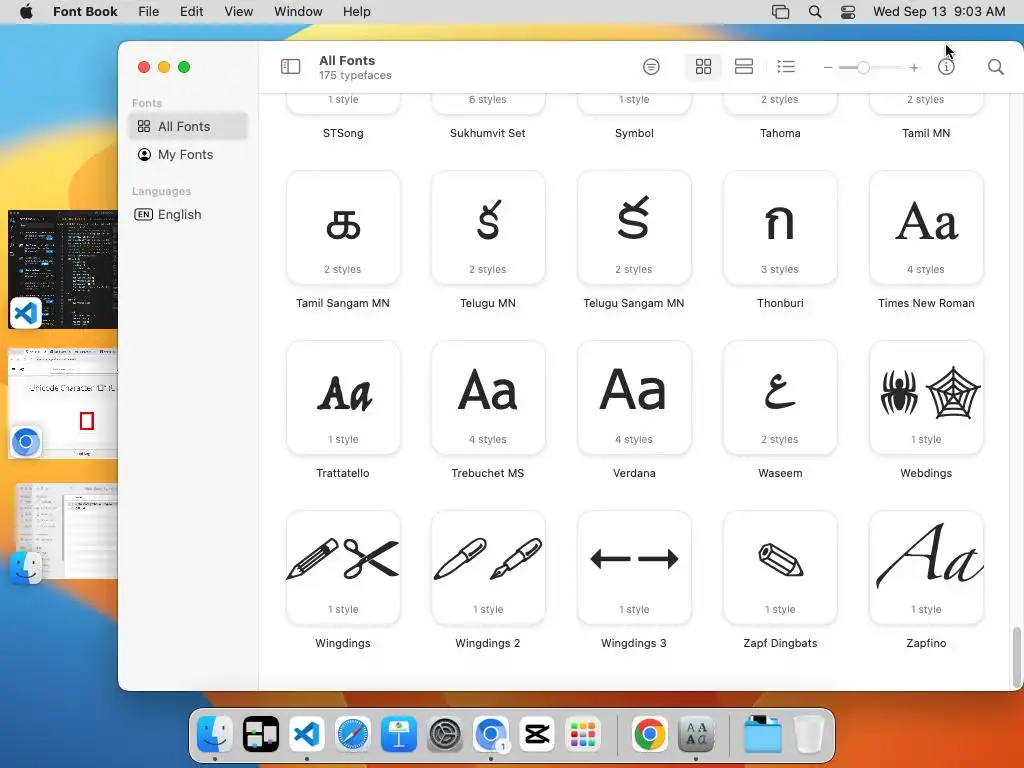The height and width of the screenshot is (768, 1024).
Task: Click the STSong font name
Action: 343,133
